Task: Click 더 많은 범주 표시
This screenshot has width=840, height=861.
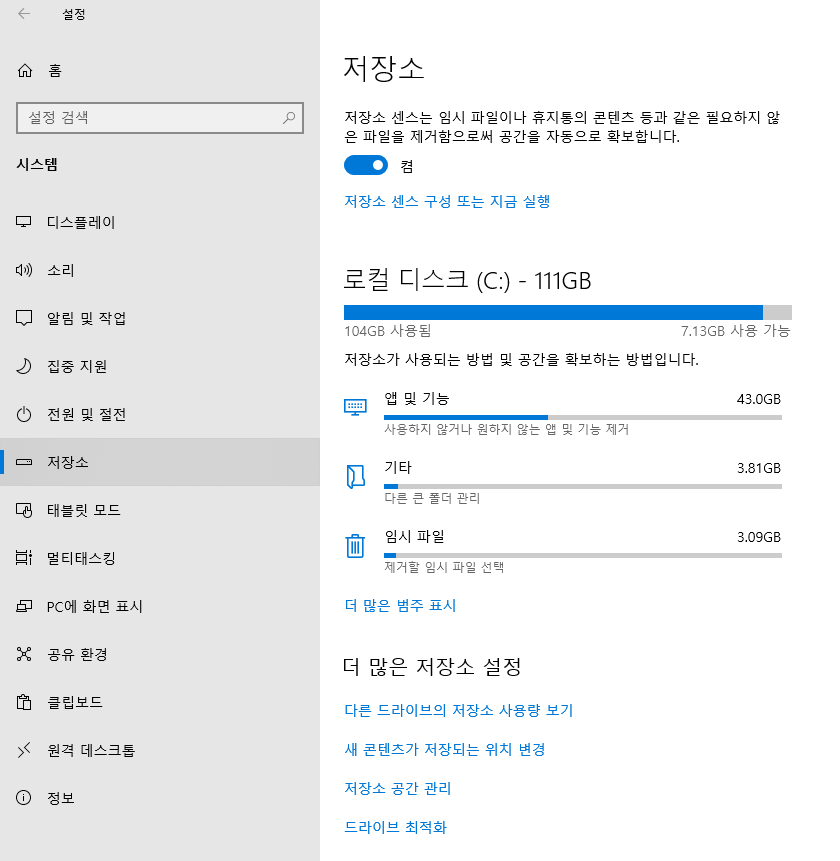Action: (x=397, y=605)
